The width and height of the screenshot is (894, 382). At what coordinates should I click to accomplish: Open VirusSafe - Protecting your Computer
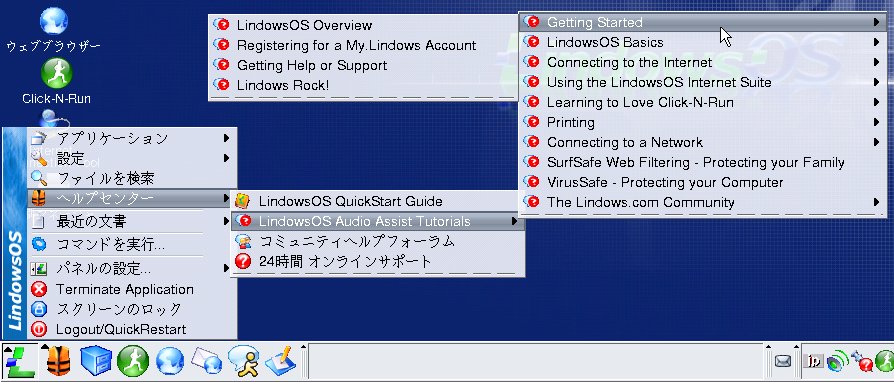(702, 182)
